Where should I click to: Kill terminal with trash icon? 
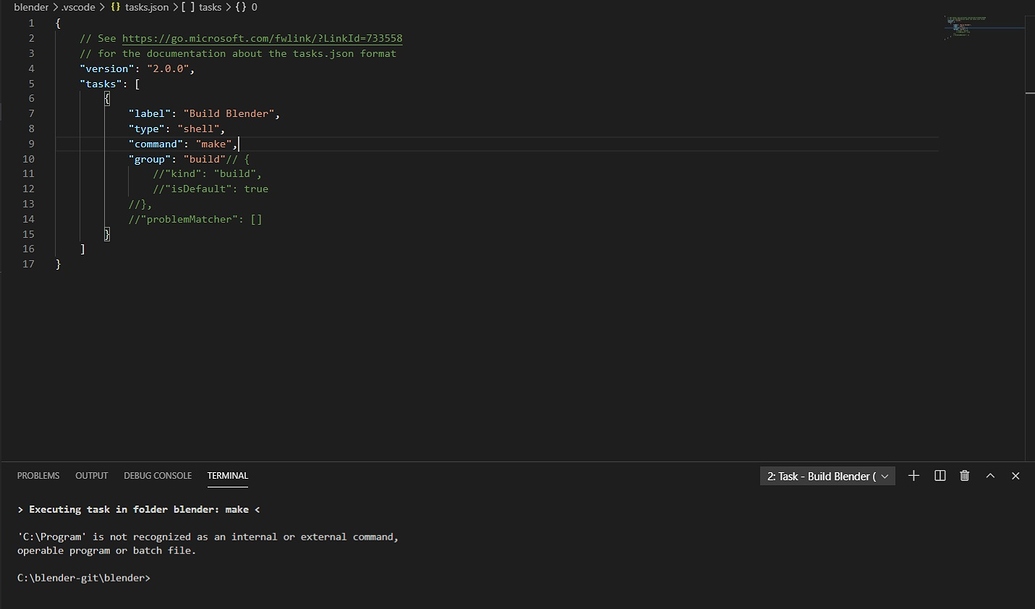964,476
